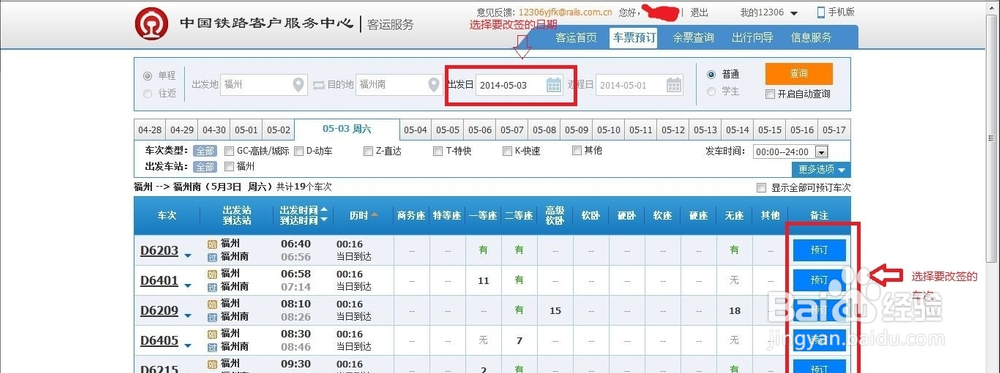Open 我的12306 dropdown menu
Screen dimensions: 1000x373
tap(769, 13)
